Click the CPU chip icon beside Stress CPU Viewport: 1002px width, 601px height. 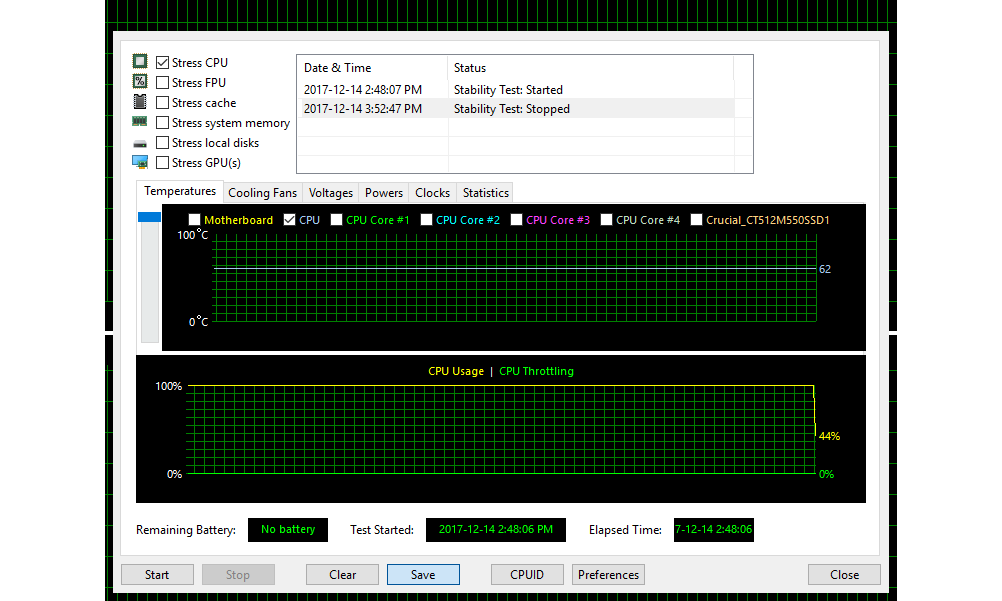[140, 62]
